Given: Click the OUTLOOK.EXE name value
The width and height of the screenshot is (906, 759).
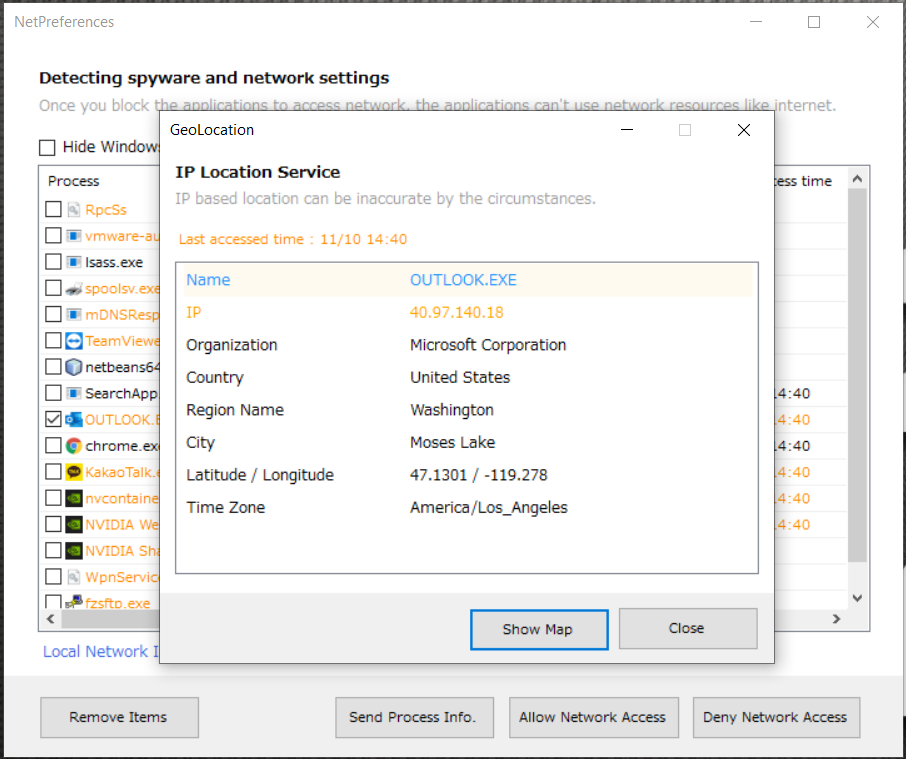Looking at the screenshot, I should [463, 280].
